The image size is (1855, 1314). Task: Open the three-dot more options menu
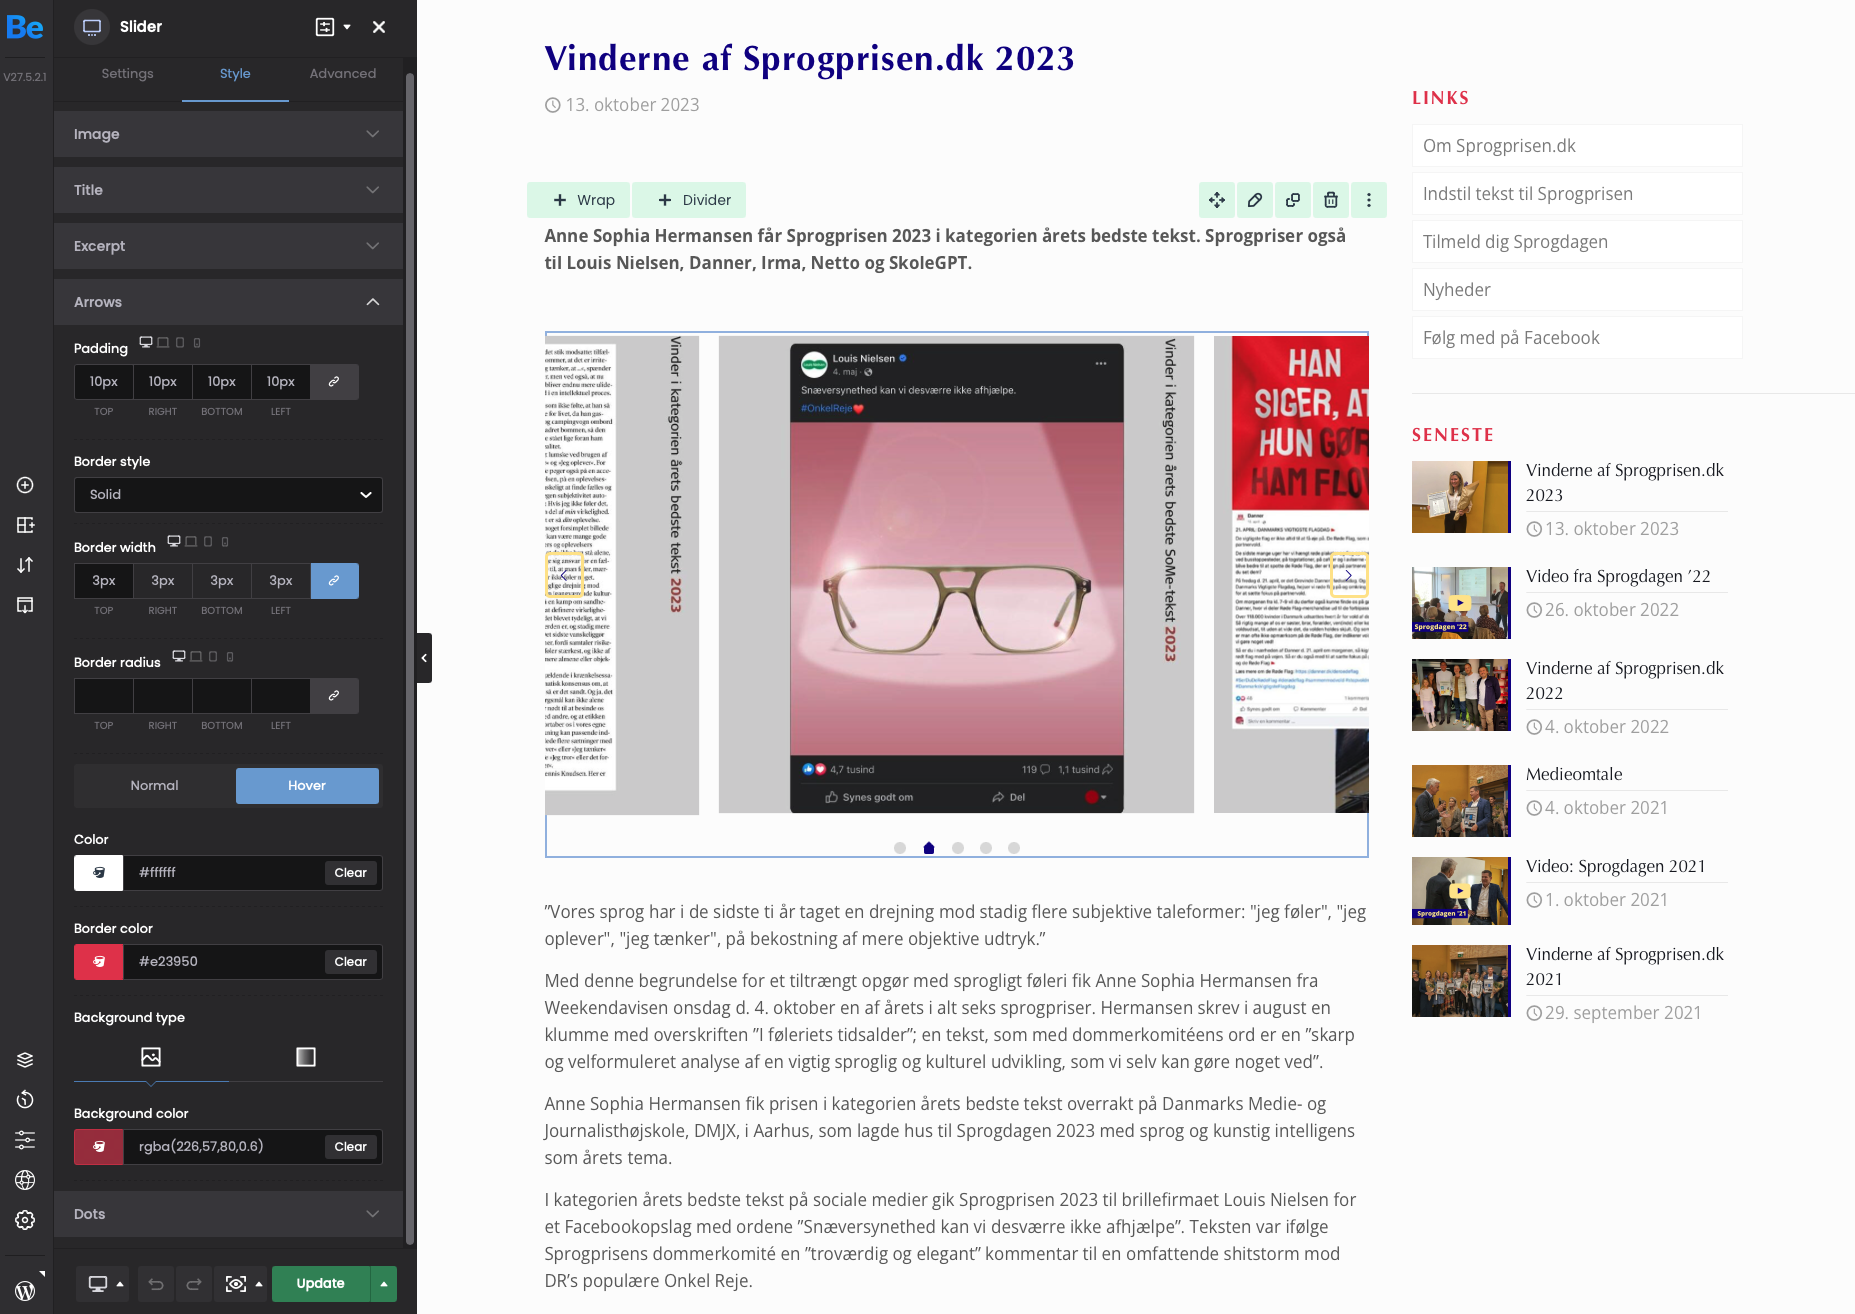tap(1369, 200)
